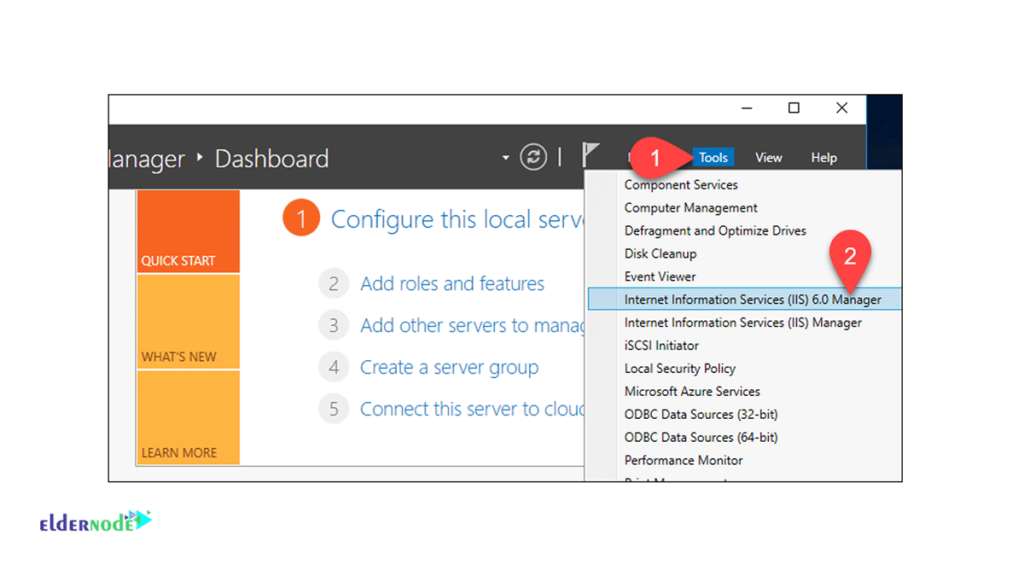Screen dimensions: 1024x576
Task: Click Add roles and features
Action: (452, 283)
